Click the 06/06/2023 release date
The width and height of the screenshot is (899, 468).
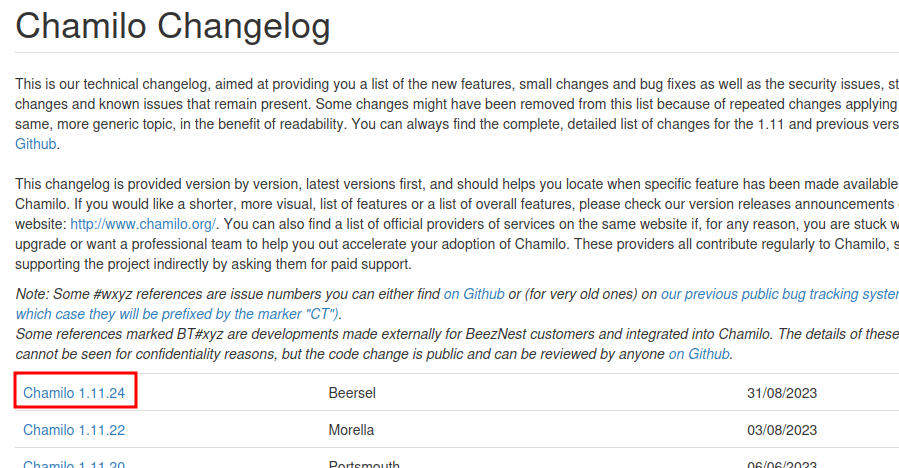point(781,464)
